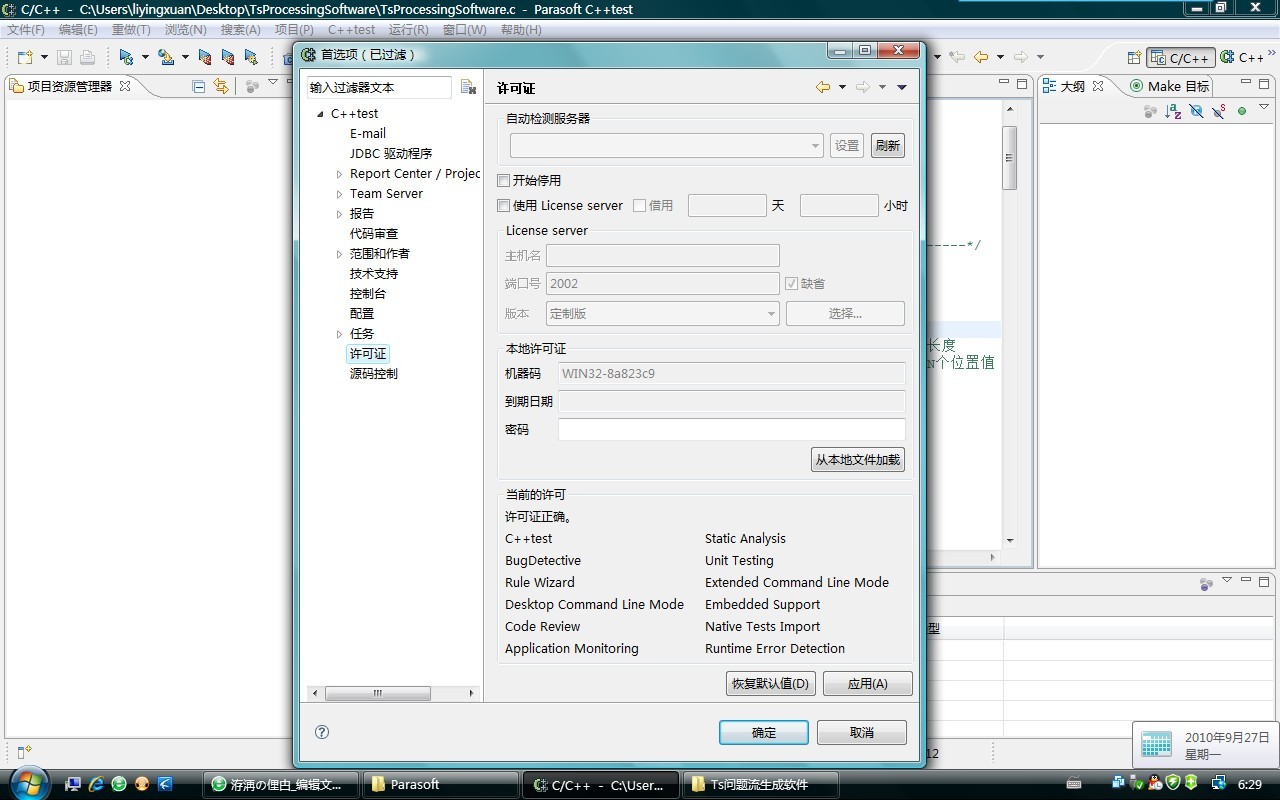Open the 运行(R) menu
Screen dimensions: 1280x800
pos(408,30)
